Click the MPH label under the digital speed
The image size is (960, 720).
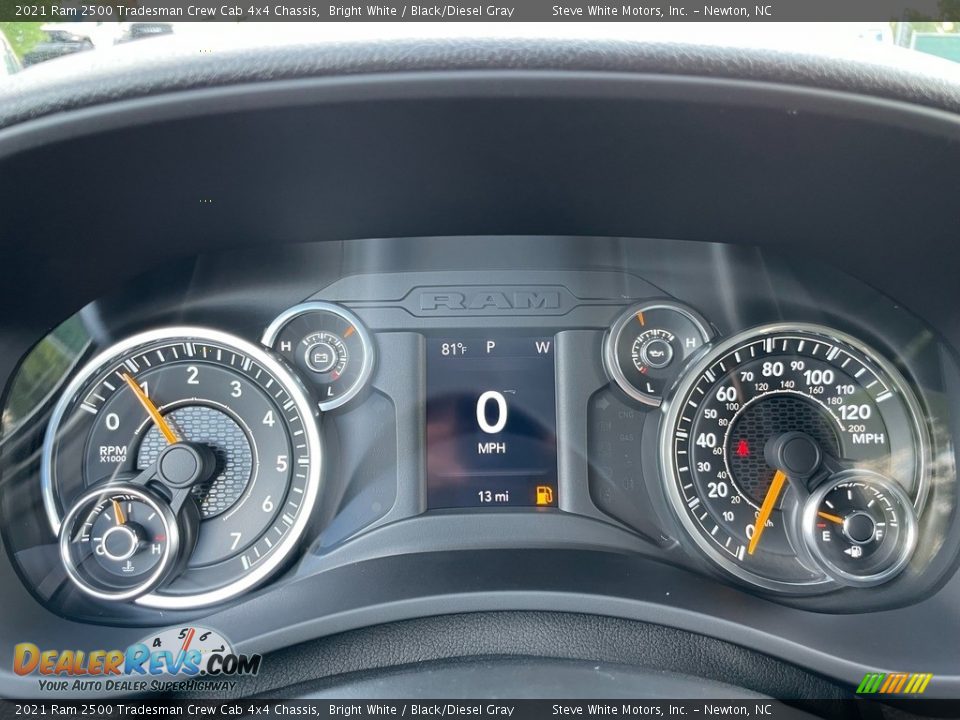[492, 448]
